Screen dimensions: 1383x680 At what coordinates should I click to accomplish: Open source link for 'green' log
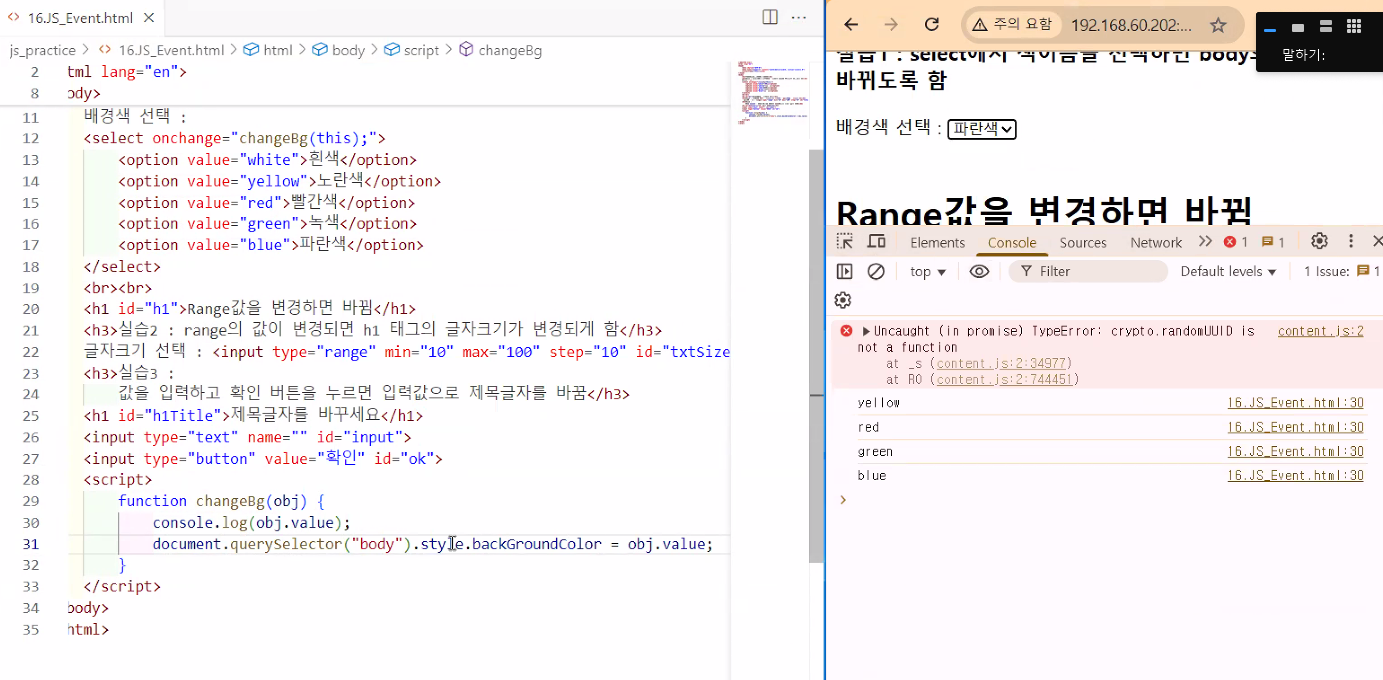(1295, 451)
